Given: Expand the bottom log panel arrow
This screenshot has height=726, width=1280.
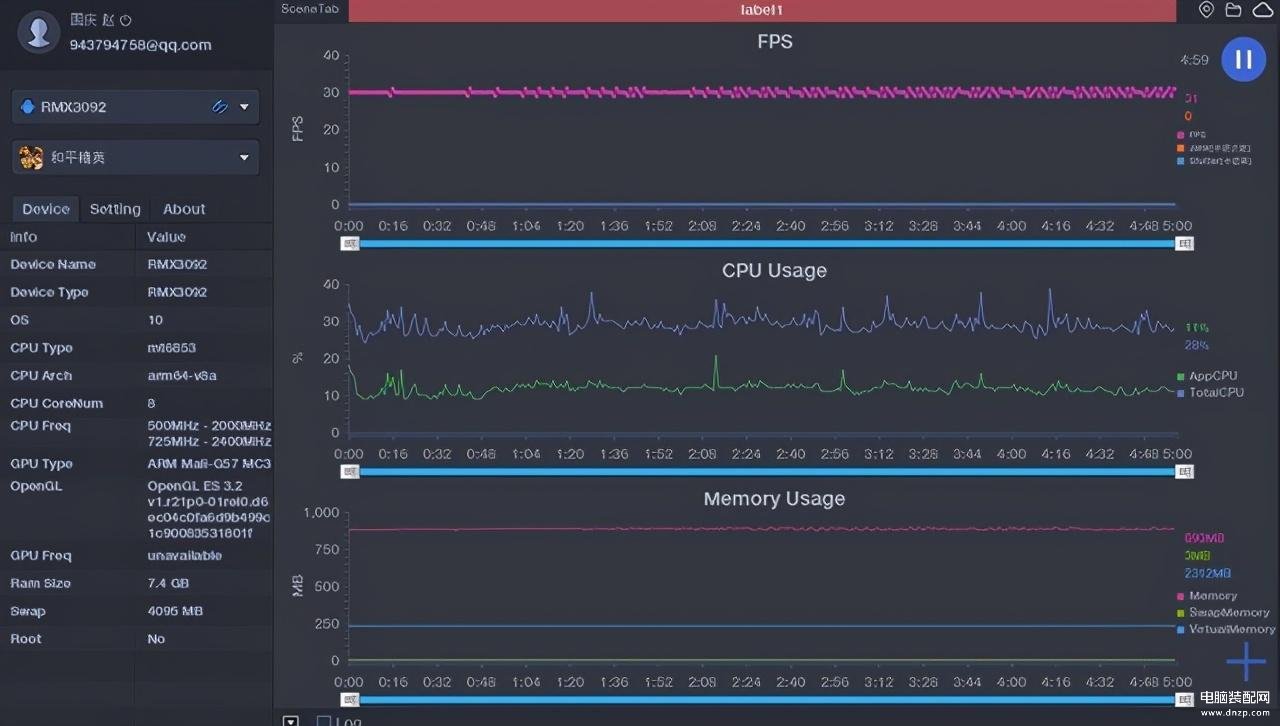Looking at the screenshot, I should [291, 721].
